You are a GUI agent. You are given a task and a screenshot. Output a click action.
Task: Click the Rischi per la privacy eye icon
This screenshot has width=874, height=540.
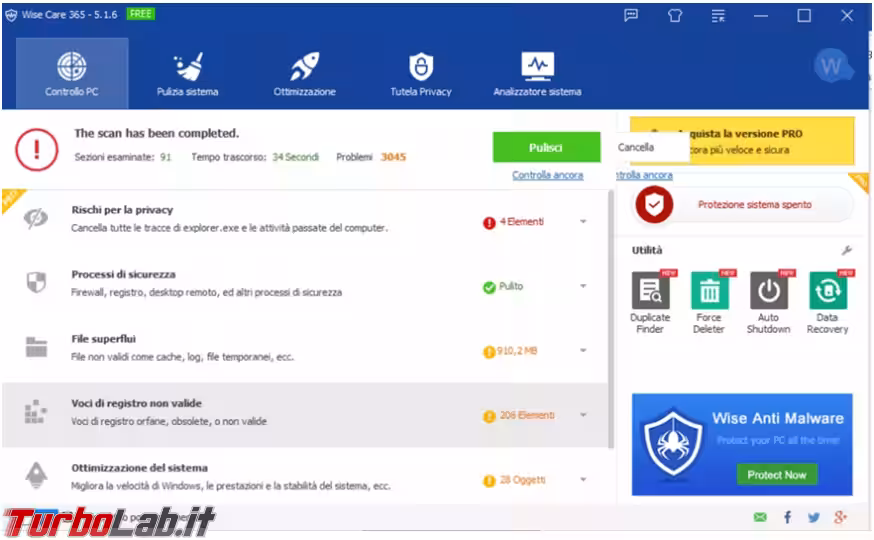click(x=36, y=218)
